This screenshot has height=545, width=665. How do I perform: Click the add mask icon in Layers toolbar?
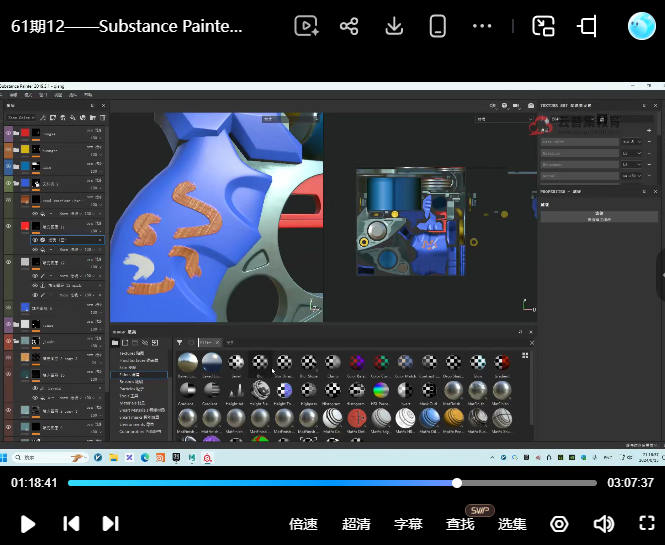53,117
